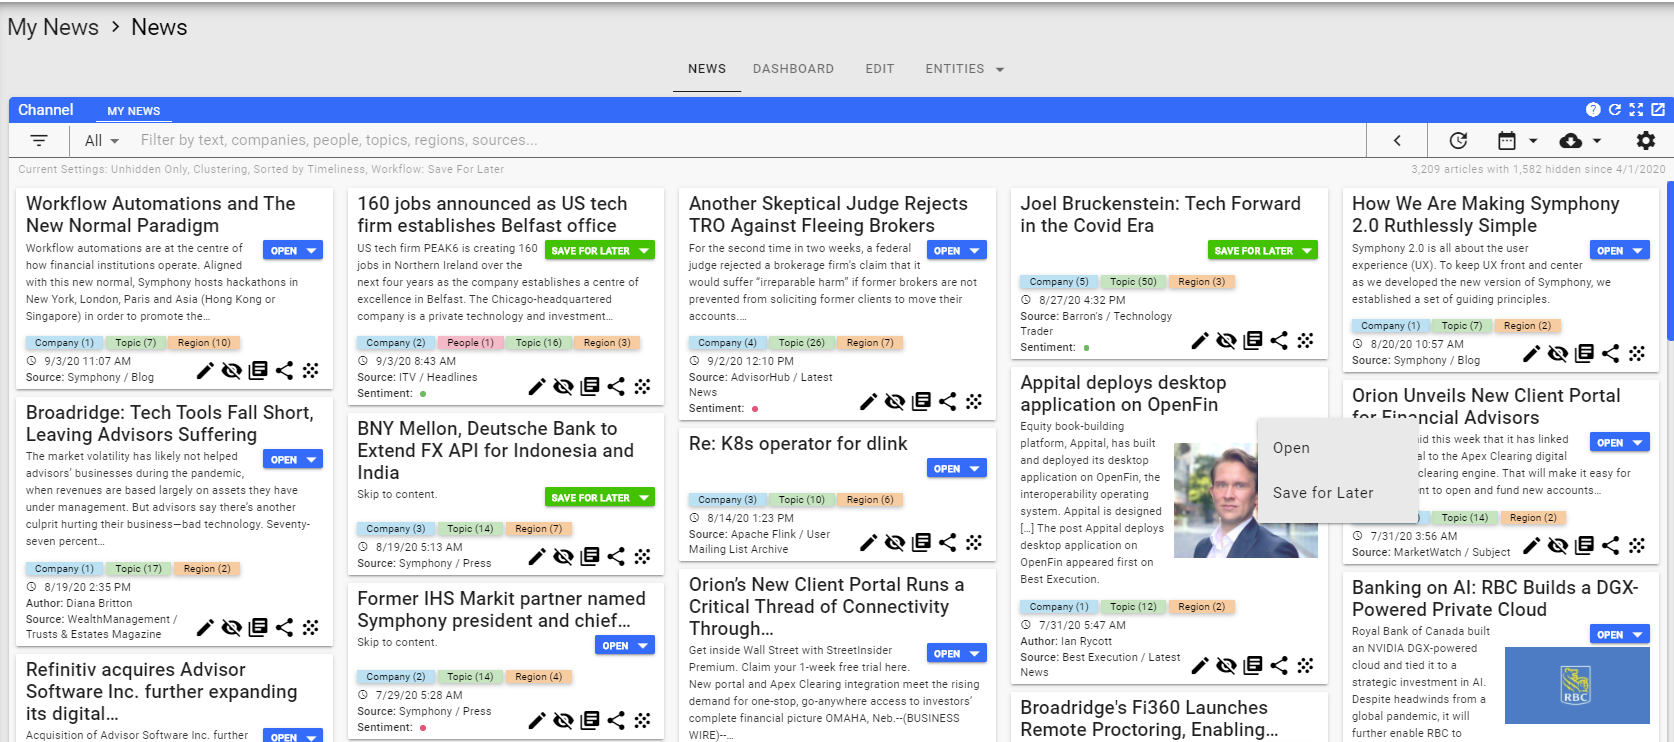Open the Broadridge Tech Tools Fall Short headline
The width and height of the screenshot is (1674, 742).
pyautogui.click(x=170, y=423)
